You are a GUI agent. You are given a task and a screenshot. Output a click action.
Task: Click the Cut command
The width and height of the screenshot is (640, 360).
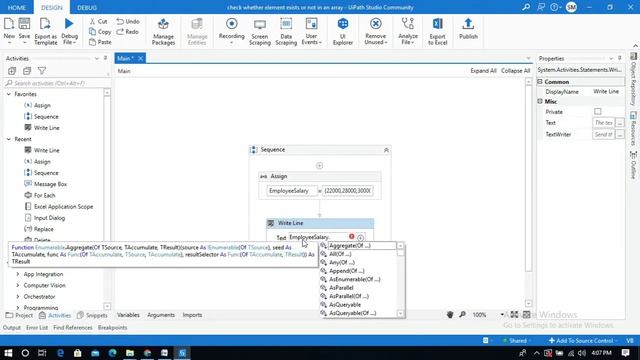(x=98, y=21)
